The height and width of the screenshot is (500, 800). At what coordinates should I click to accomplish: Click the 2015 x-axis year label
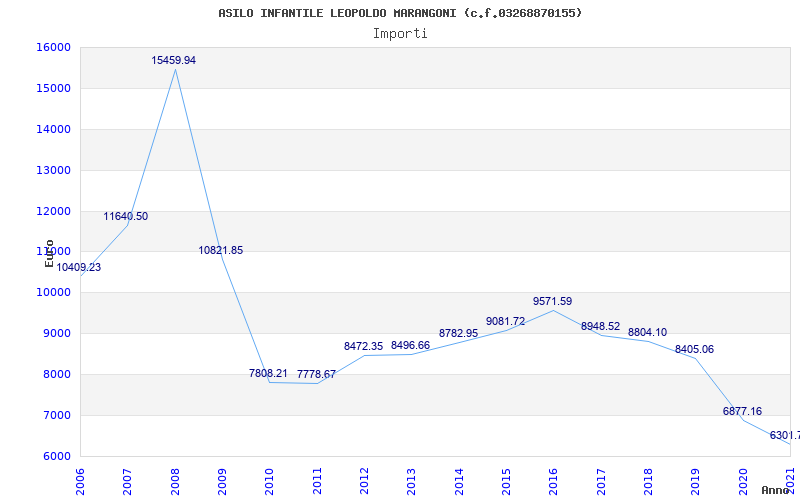point(506,482)
